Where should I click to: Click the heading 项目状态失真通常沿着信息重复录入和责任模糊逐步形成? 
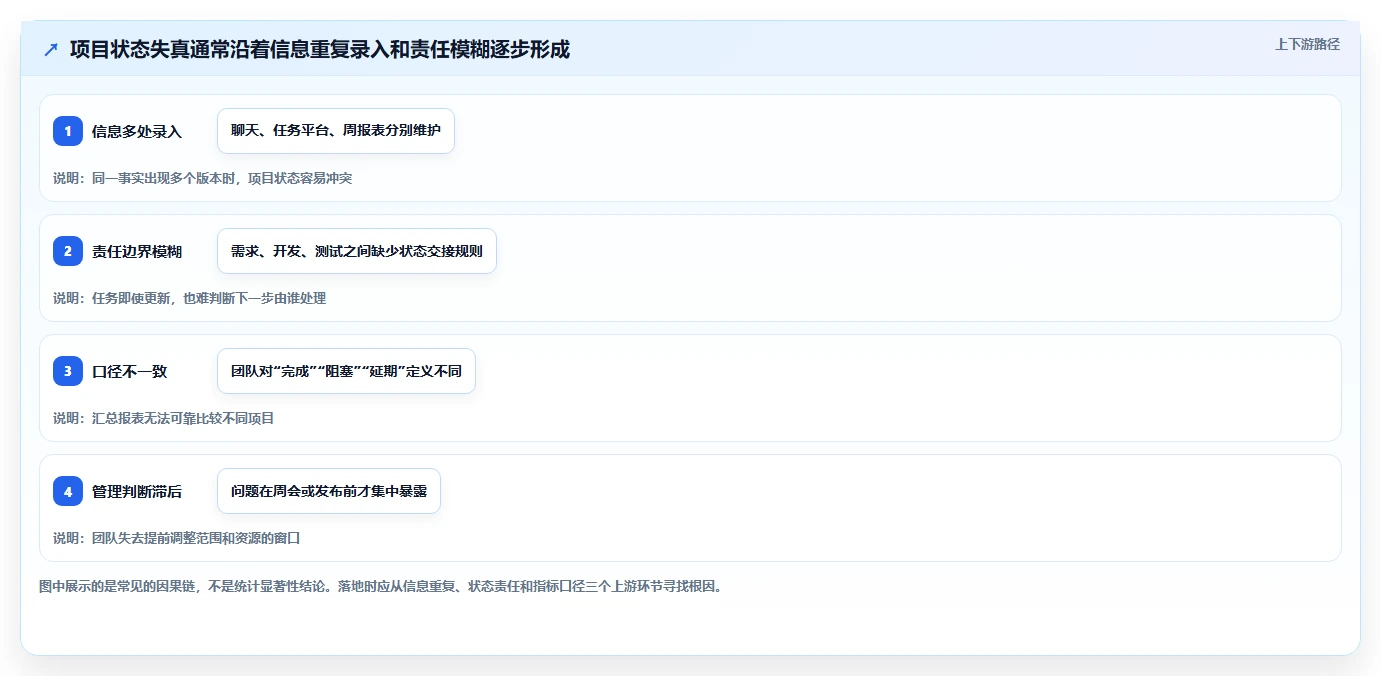[x=320, y=49]
